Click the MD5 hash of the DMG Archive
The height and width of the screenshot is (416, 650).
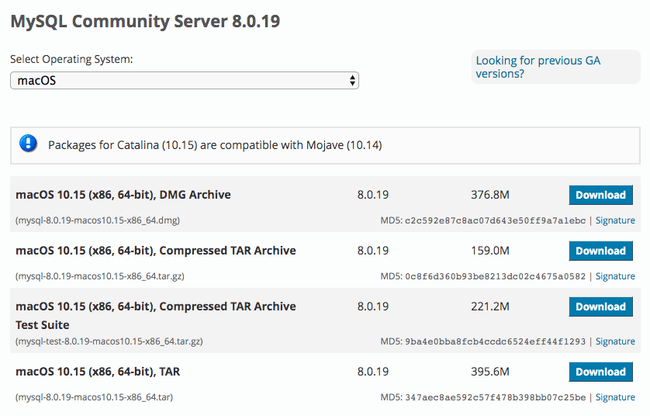496,220
